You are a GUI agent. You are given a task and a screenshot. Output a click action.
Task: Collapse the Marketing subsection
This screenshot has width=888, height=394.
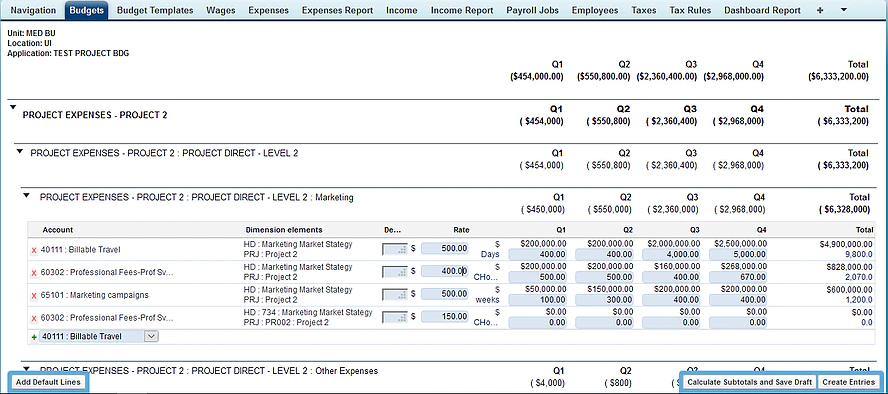pos(26,195)
